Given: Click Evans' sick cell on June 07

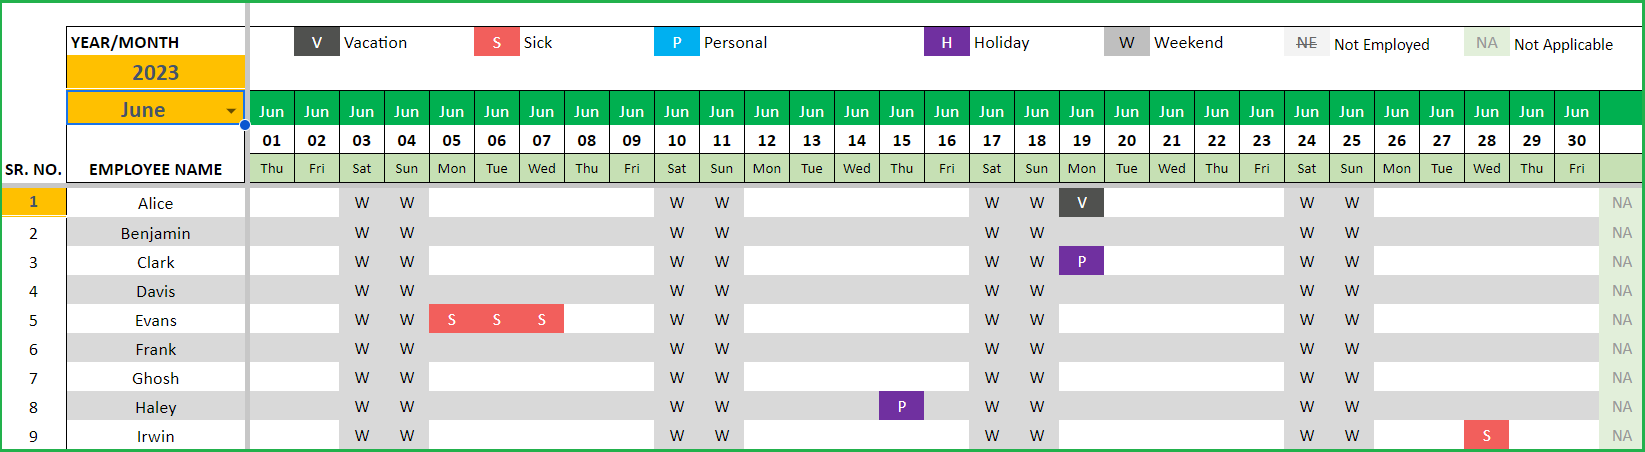Looking at the screenshot, I should pyautogui.click(x=542, y=319).
